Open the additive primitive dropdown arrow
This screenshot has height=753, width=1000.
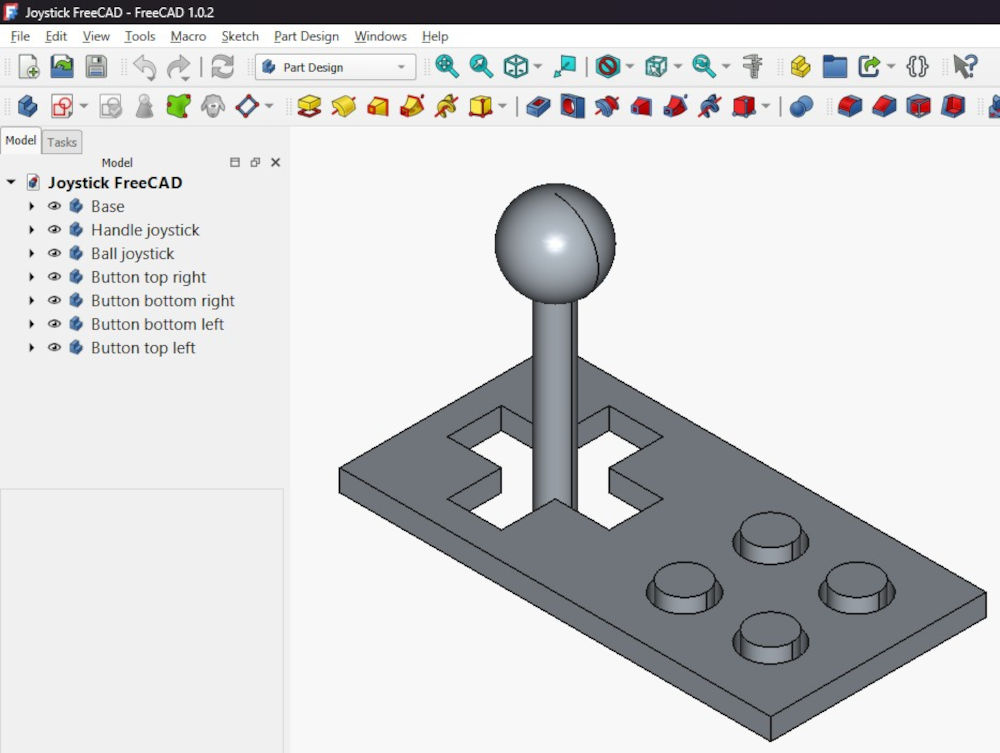coord(503,106)
